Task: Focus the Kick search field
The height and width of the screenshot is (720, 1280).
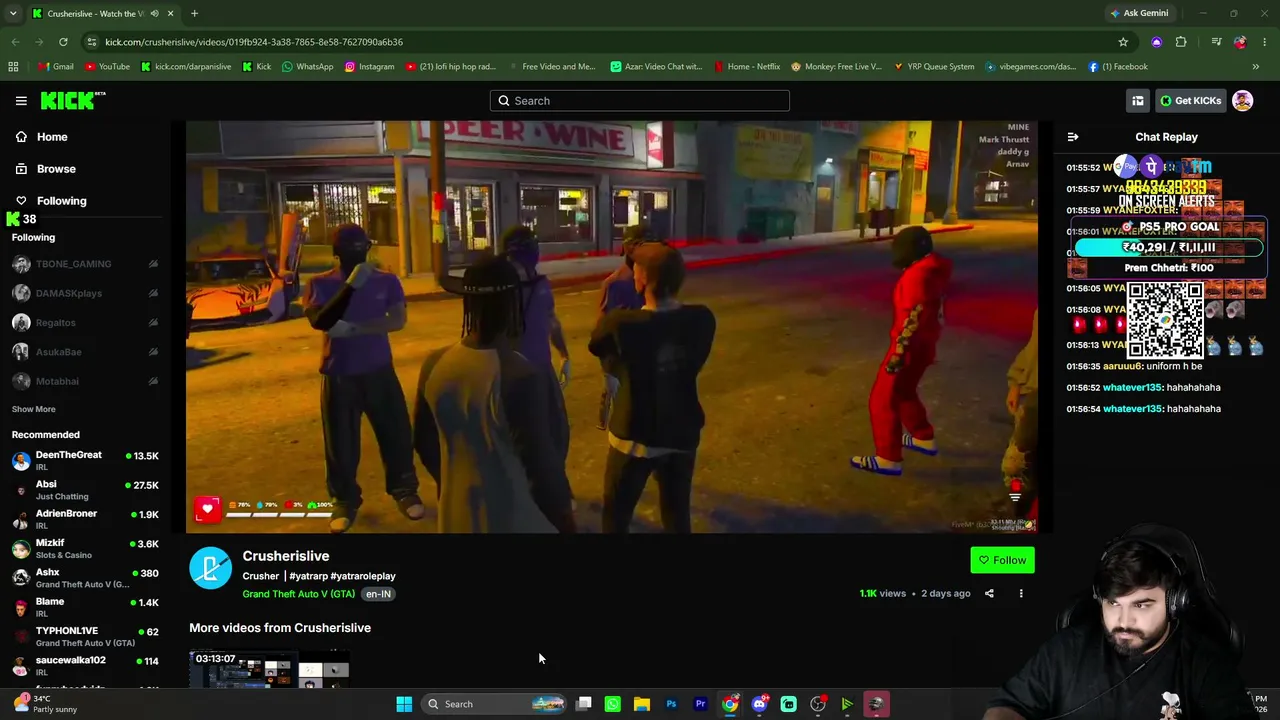Action: tap(640, 101)
